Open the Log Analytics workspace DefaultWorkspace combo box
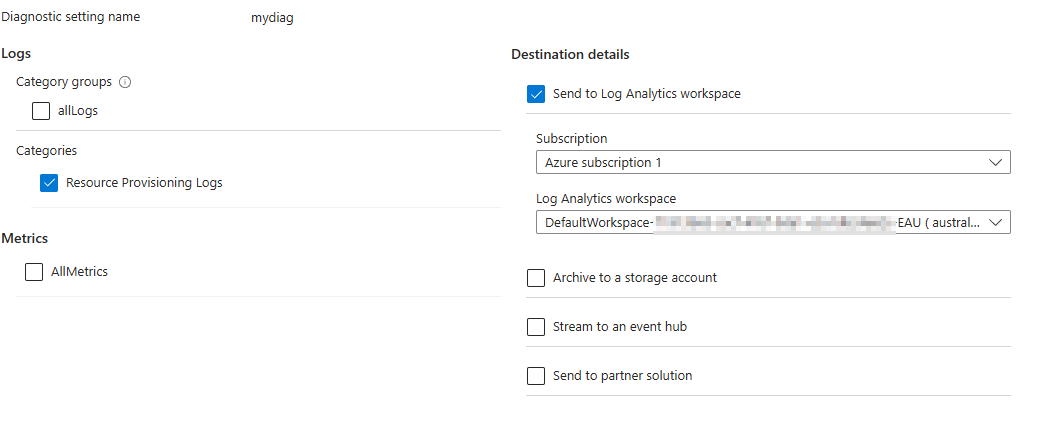 [760, 222]
